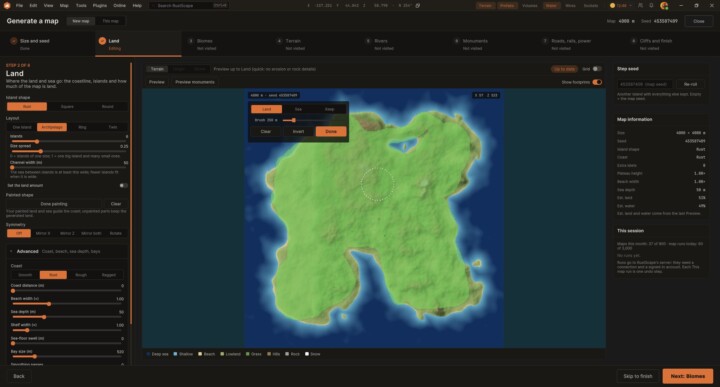Click the RustScape app logo icon

point(7,6)
